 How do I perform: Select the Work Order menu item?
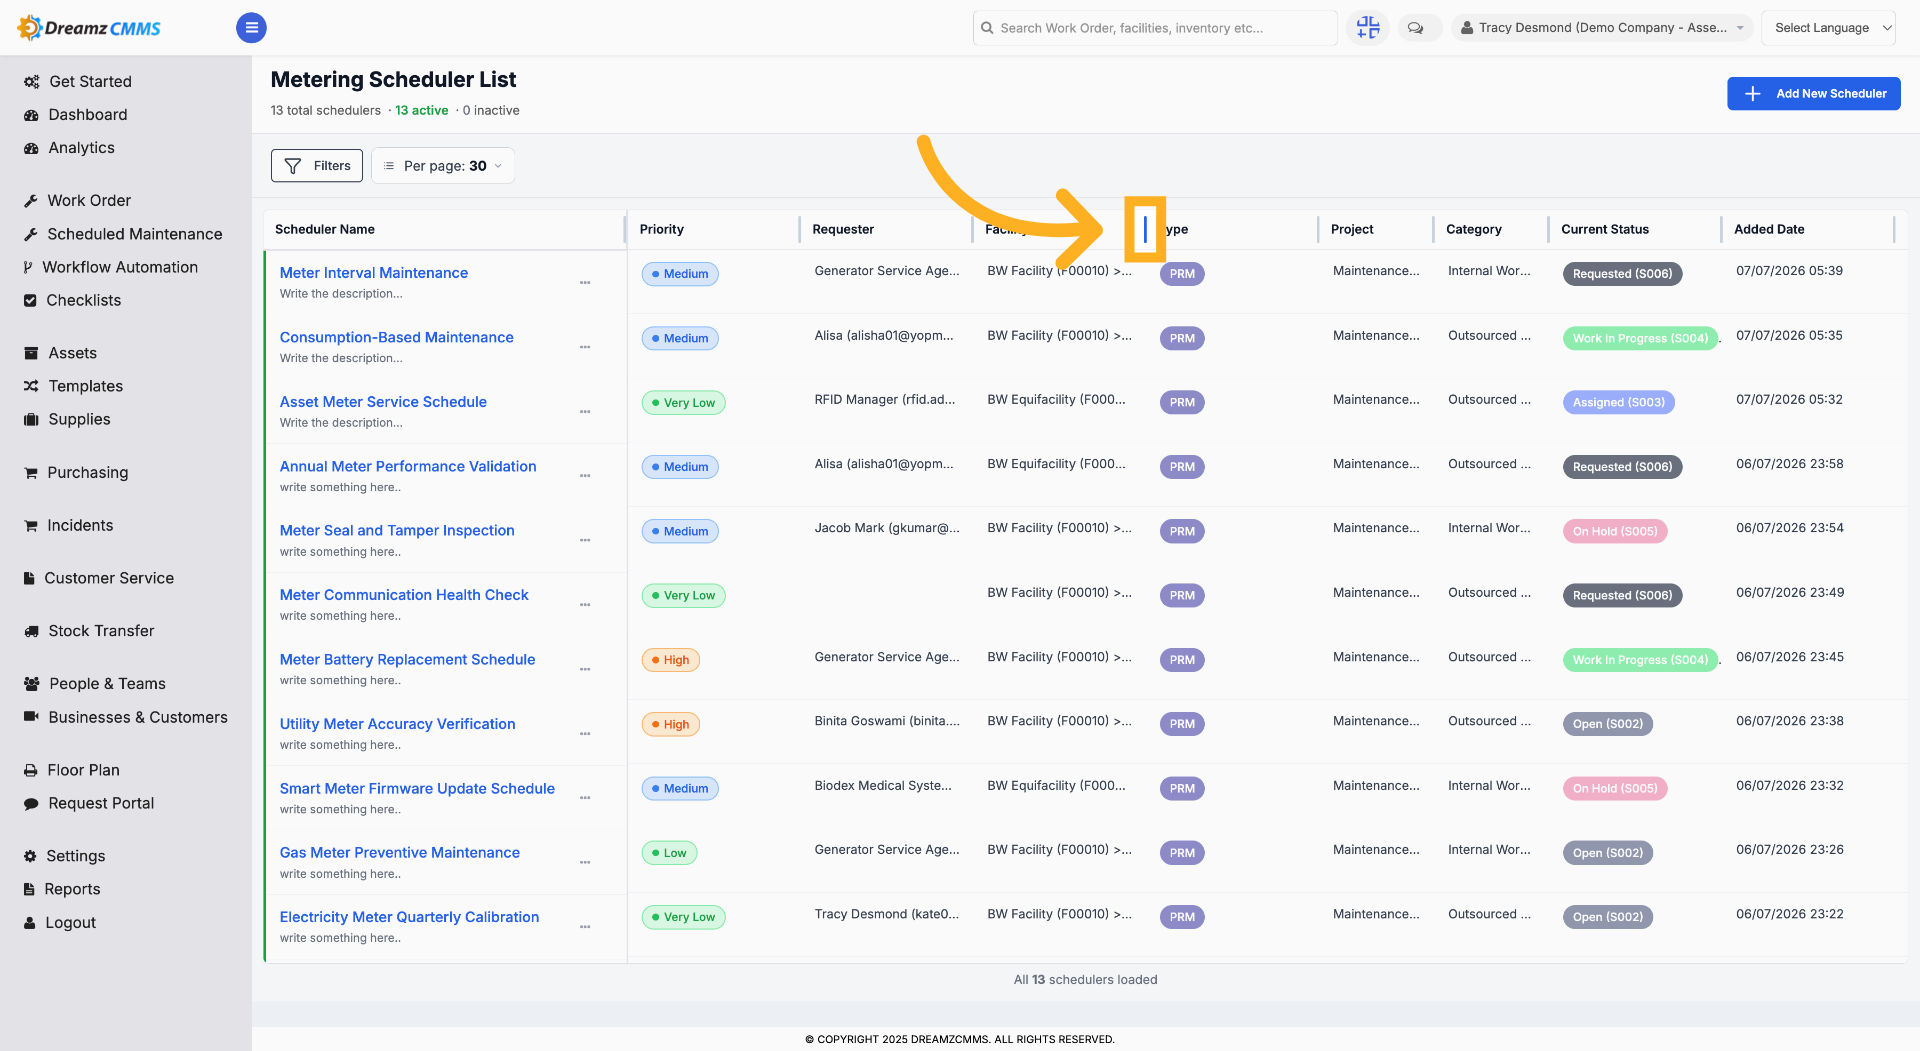(x=89, y=201)
